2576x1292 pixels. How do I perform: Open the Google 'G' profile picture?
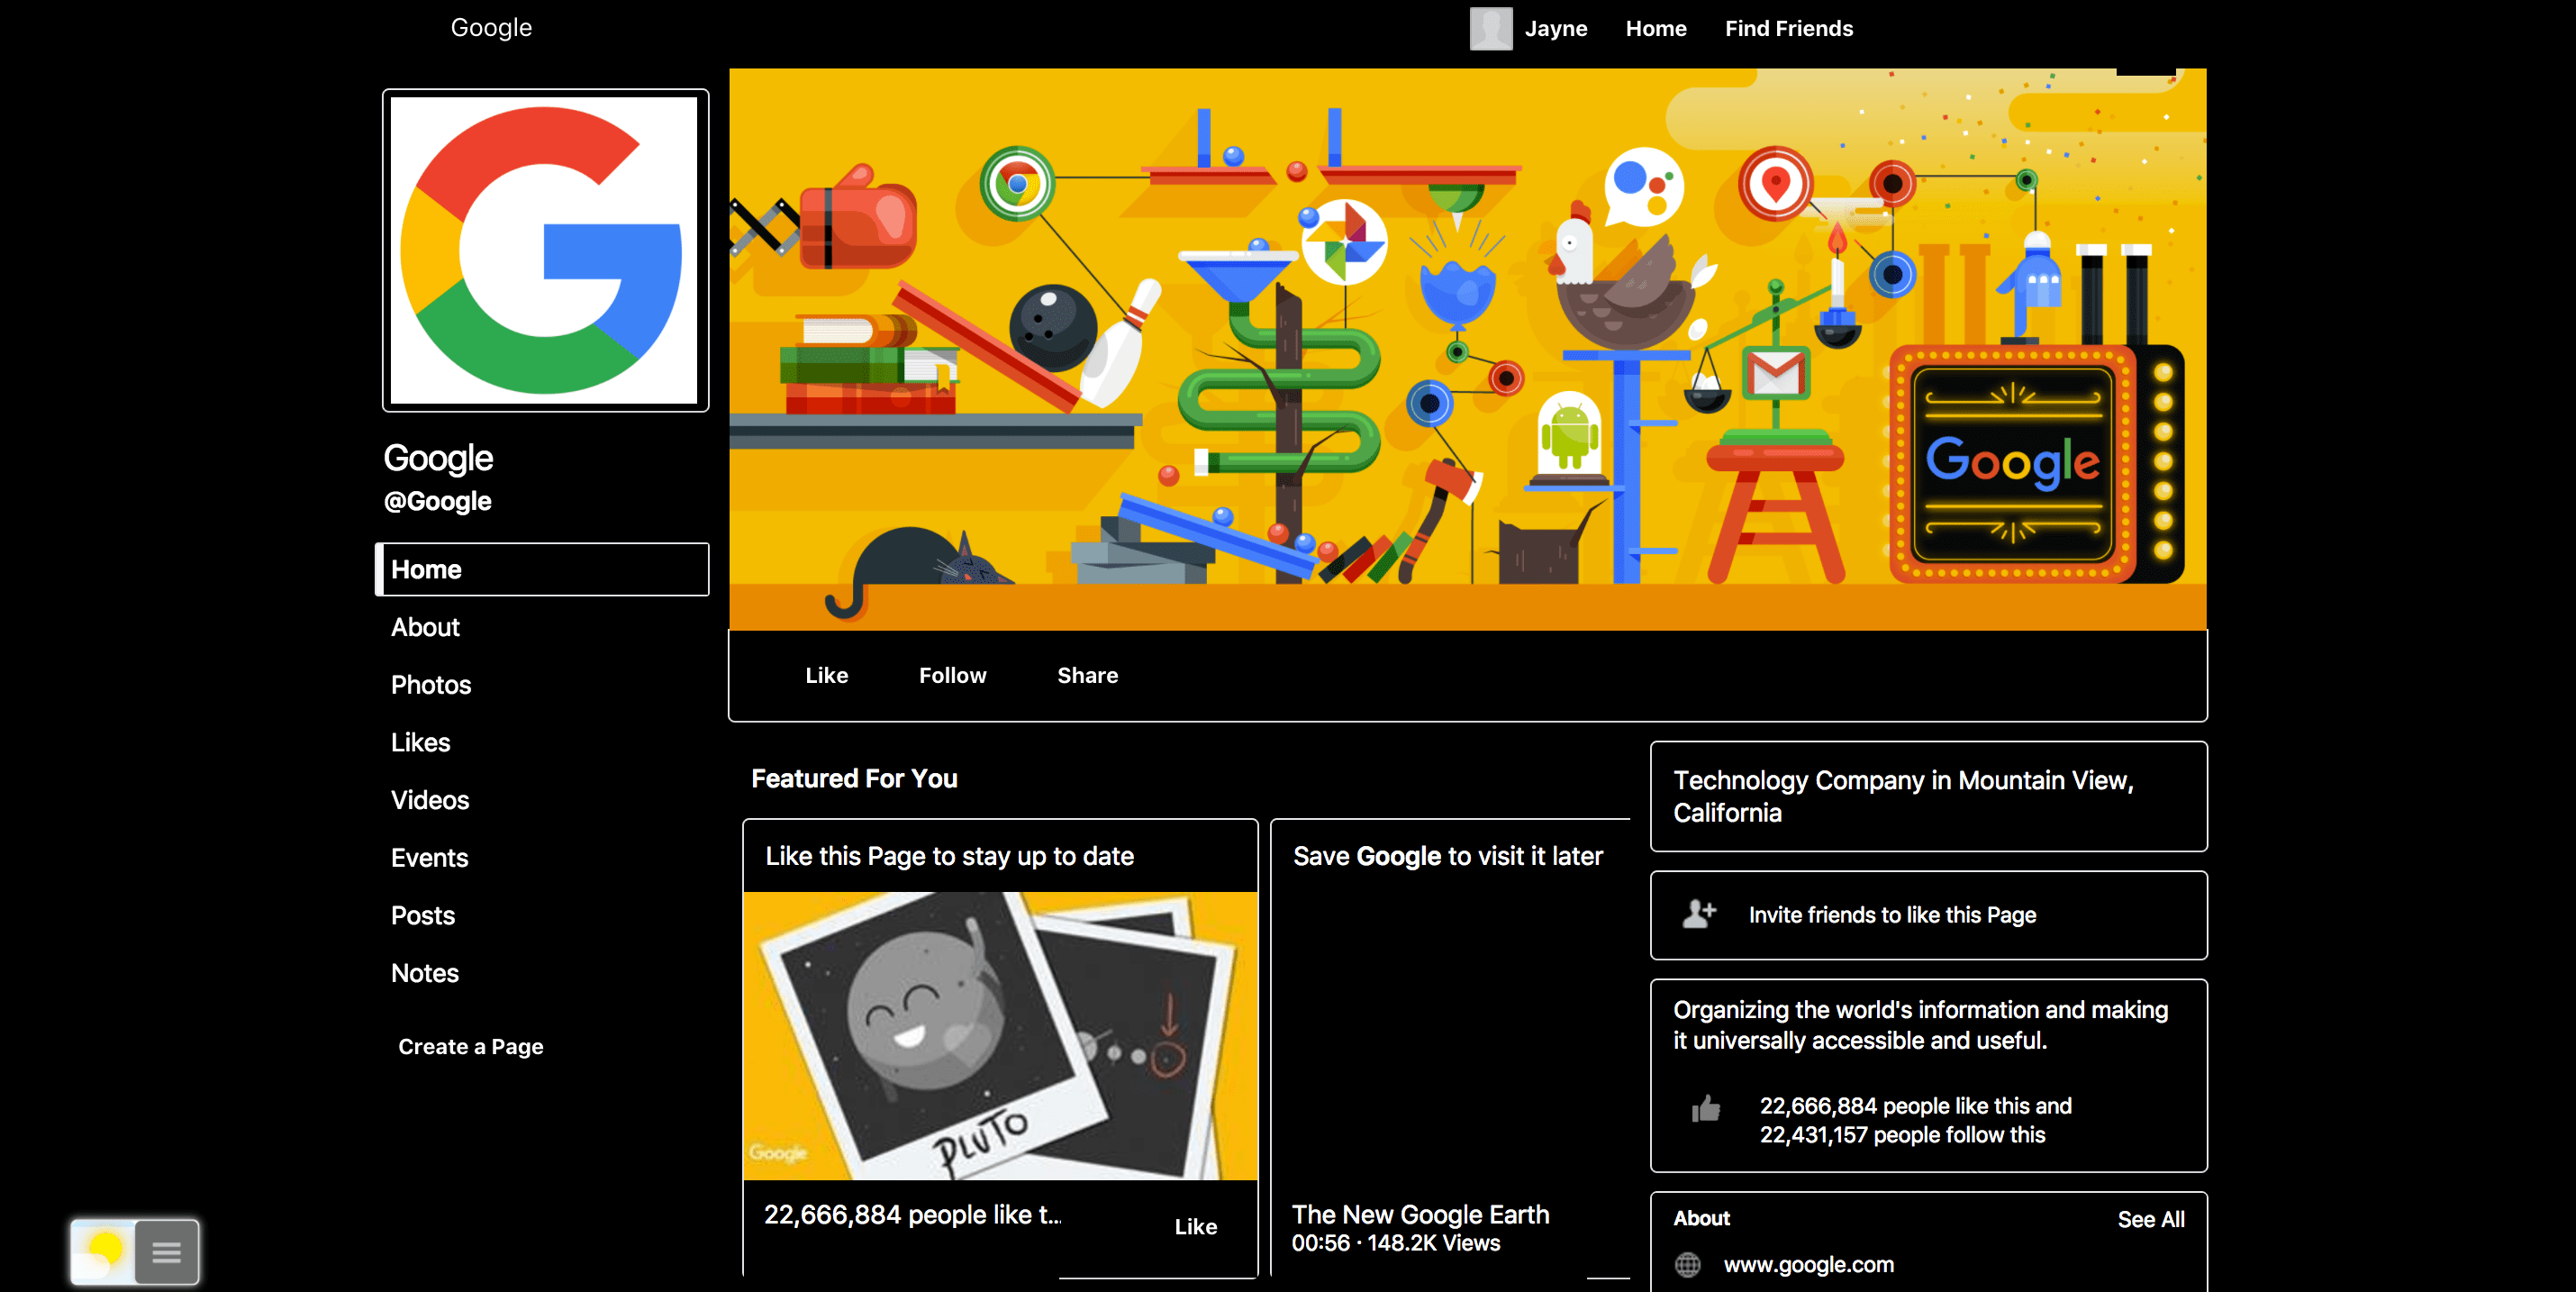[x=545, y=250]
